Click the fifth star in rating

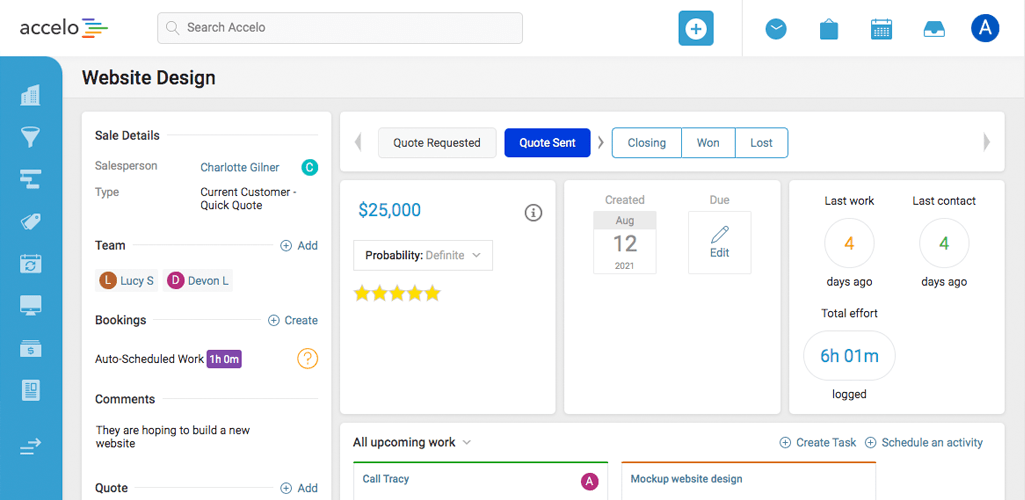432,293
